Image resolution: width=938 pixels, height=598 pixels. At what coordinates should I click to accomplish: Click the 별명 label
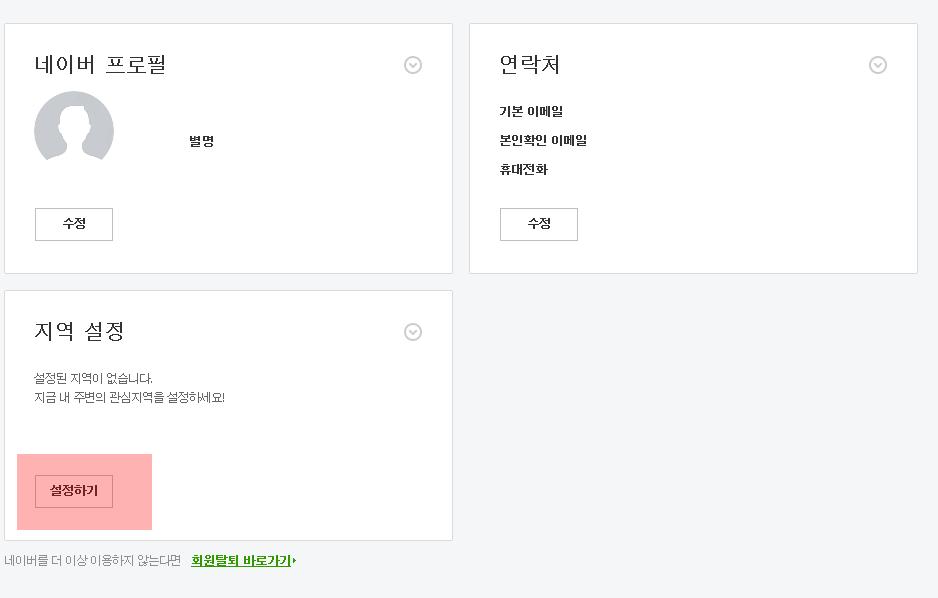point(201,141)
